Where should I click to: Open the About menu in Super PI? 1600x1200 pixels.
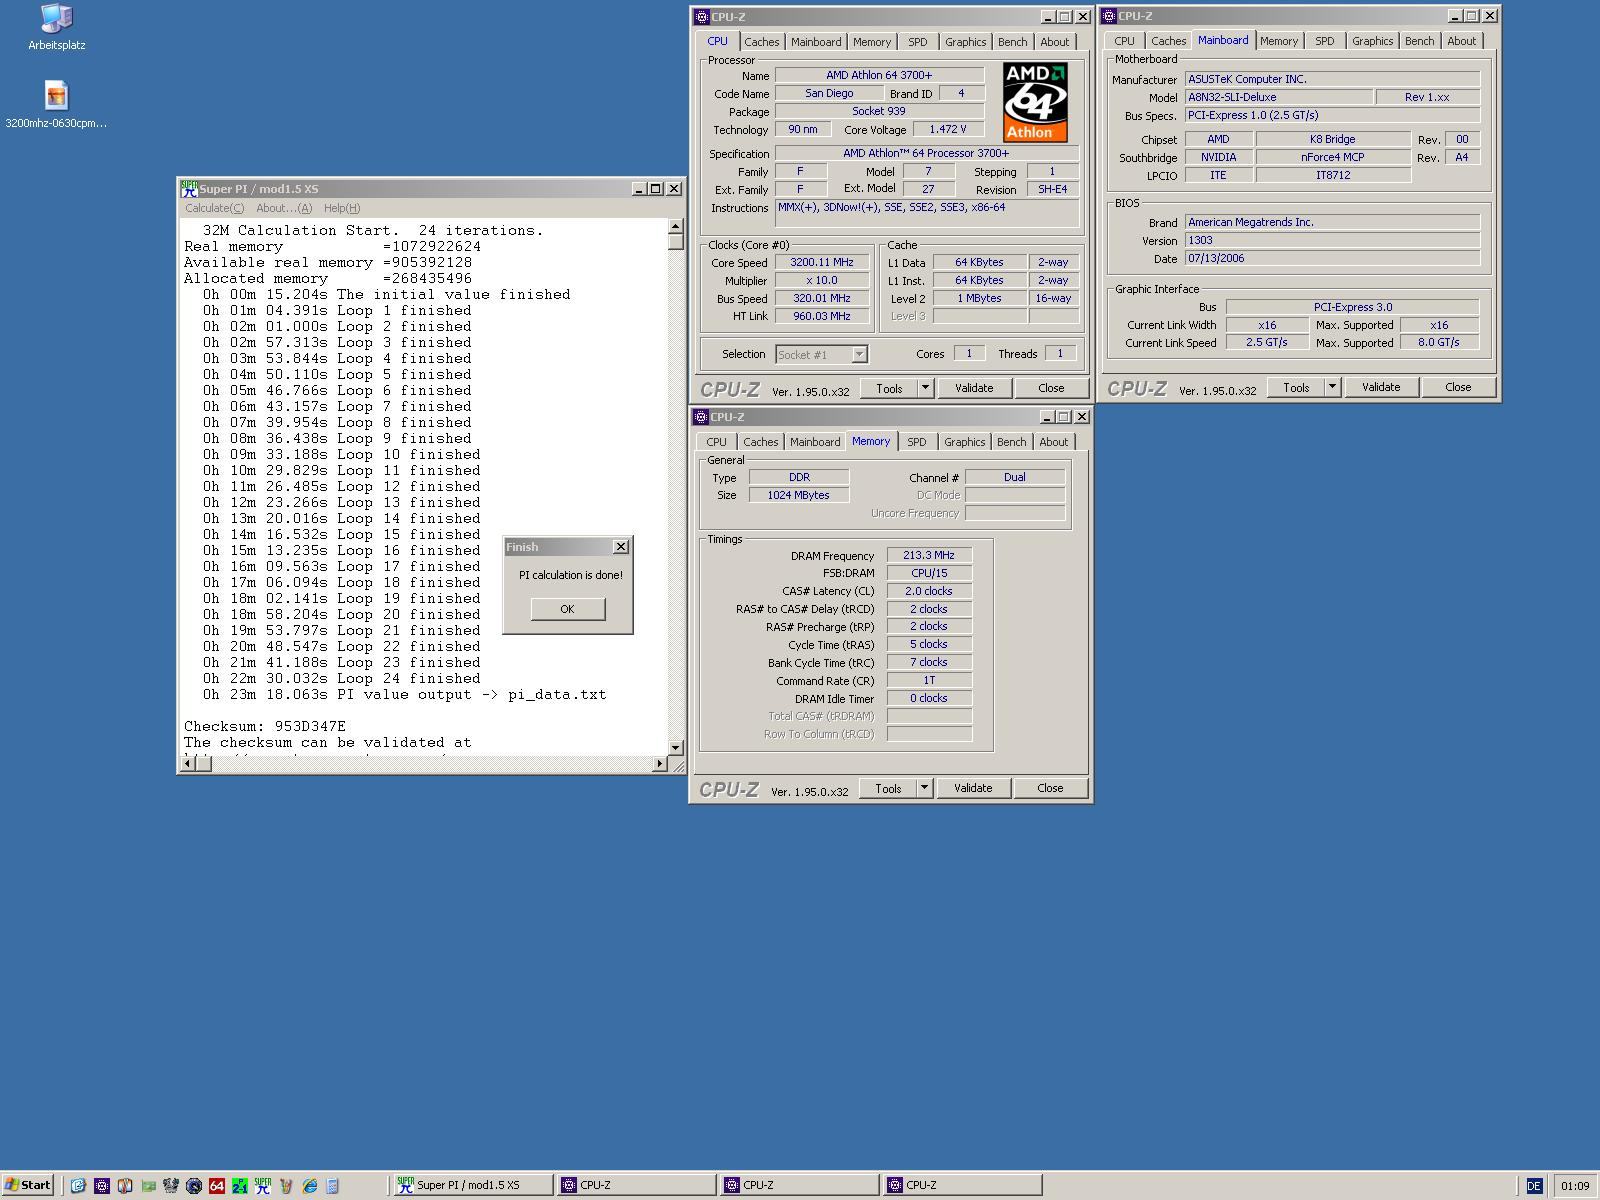(284, 208)
